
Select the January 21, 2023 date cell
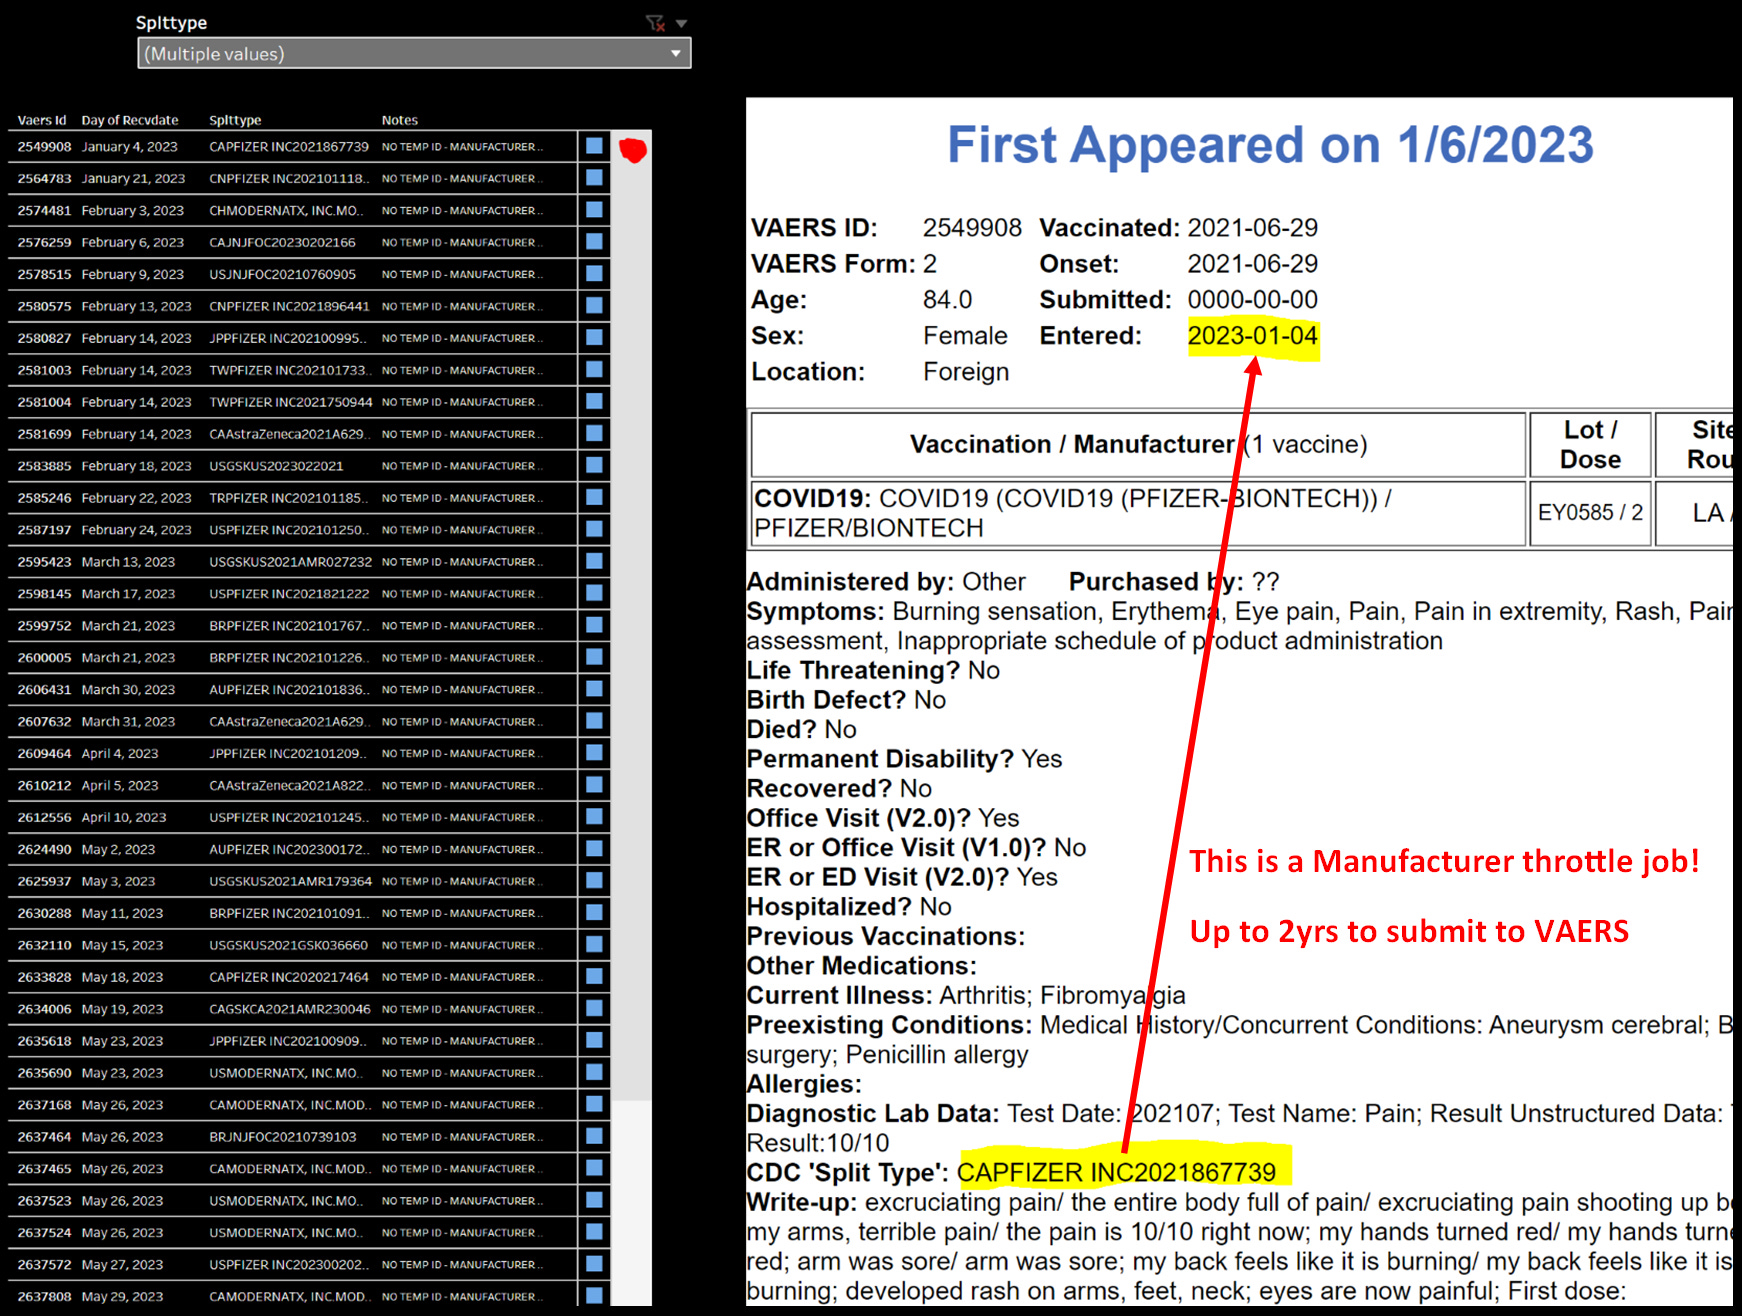click(x=133, y=178)
